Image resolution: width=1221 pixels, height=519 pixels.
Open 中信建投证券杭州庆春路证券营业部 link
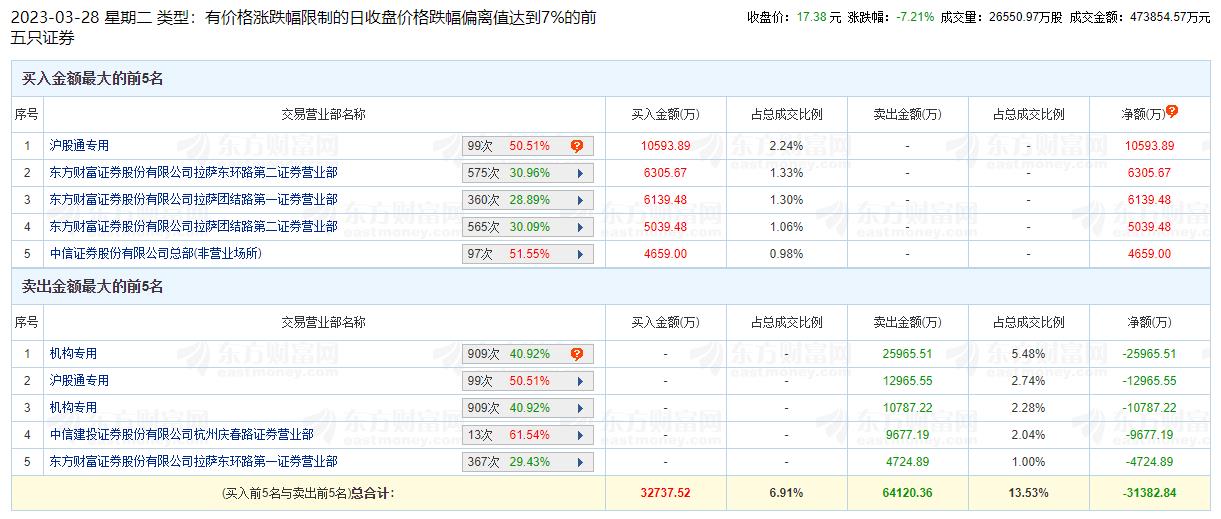pos(182,435)
